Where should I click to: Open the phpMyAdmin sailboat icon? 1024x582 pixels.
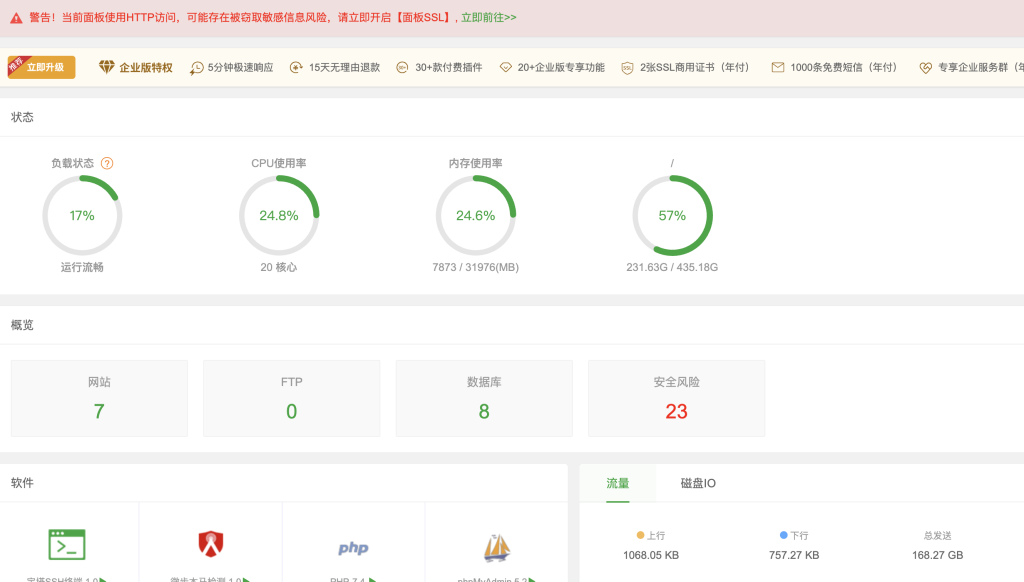496,547
